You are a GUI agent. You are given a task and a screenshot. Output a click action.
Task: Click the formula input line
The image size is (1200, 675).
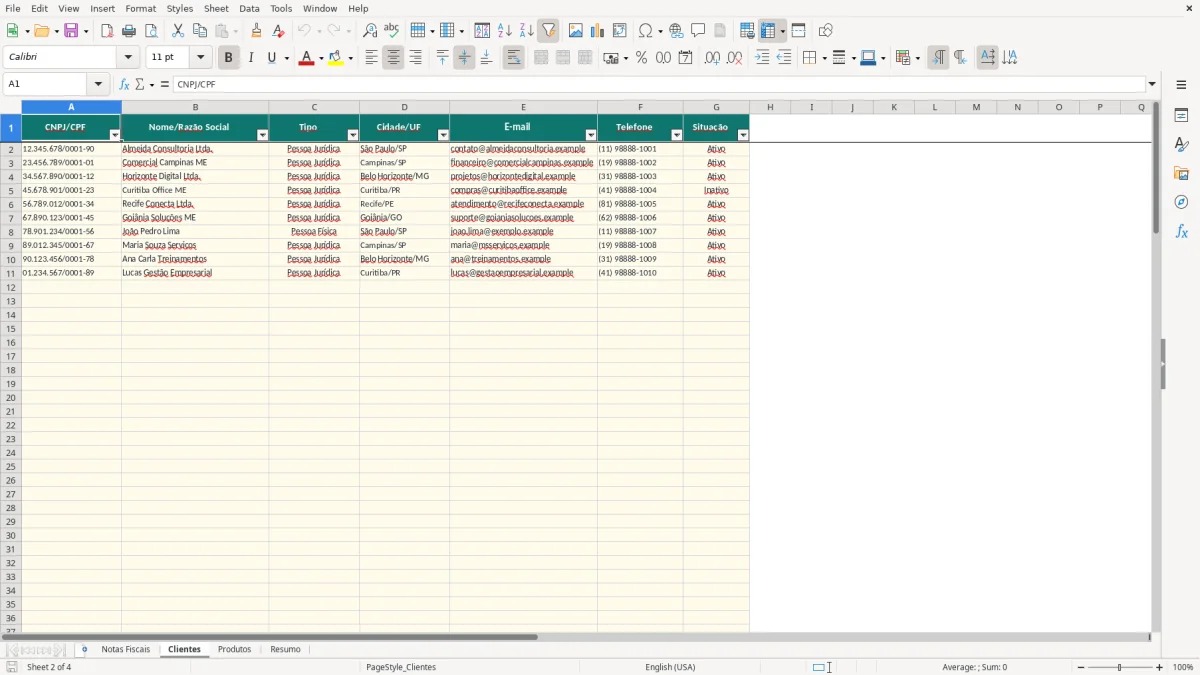(660, 84)
